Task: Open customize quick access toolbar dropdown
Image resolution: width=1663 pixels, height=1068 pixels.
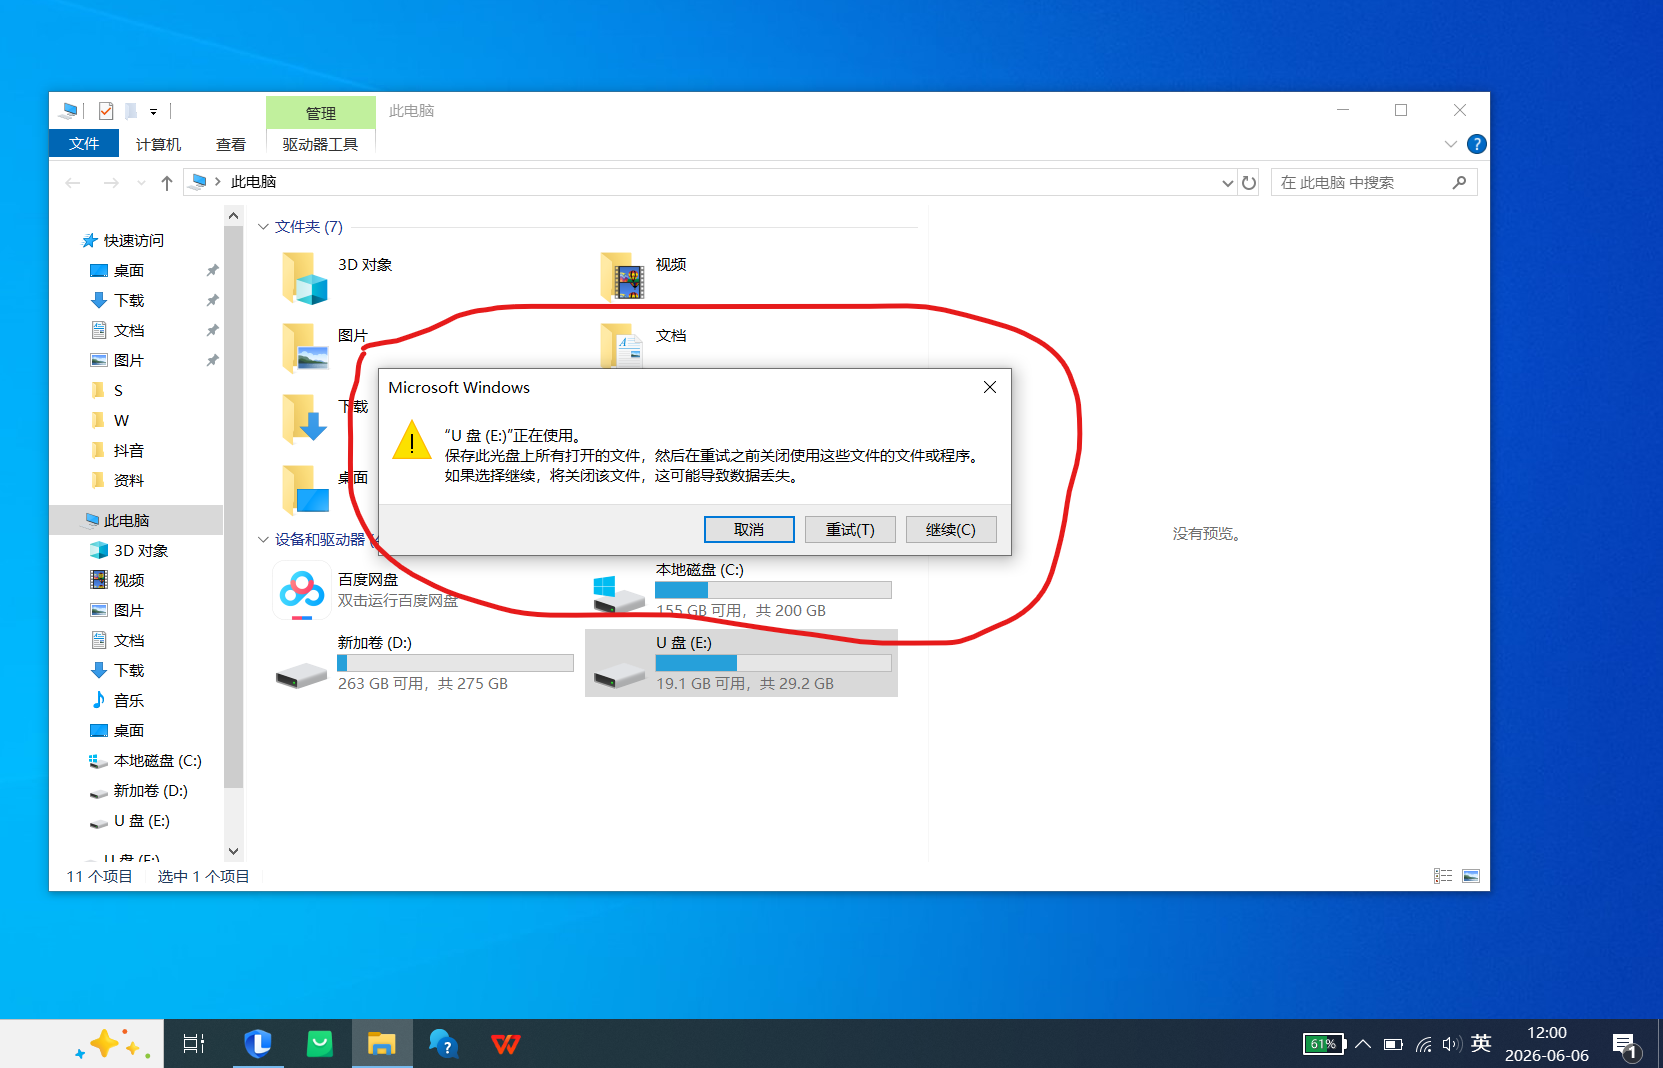Action: (x=153, y=112)
